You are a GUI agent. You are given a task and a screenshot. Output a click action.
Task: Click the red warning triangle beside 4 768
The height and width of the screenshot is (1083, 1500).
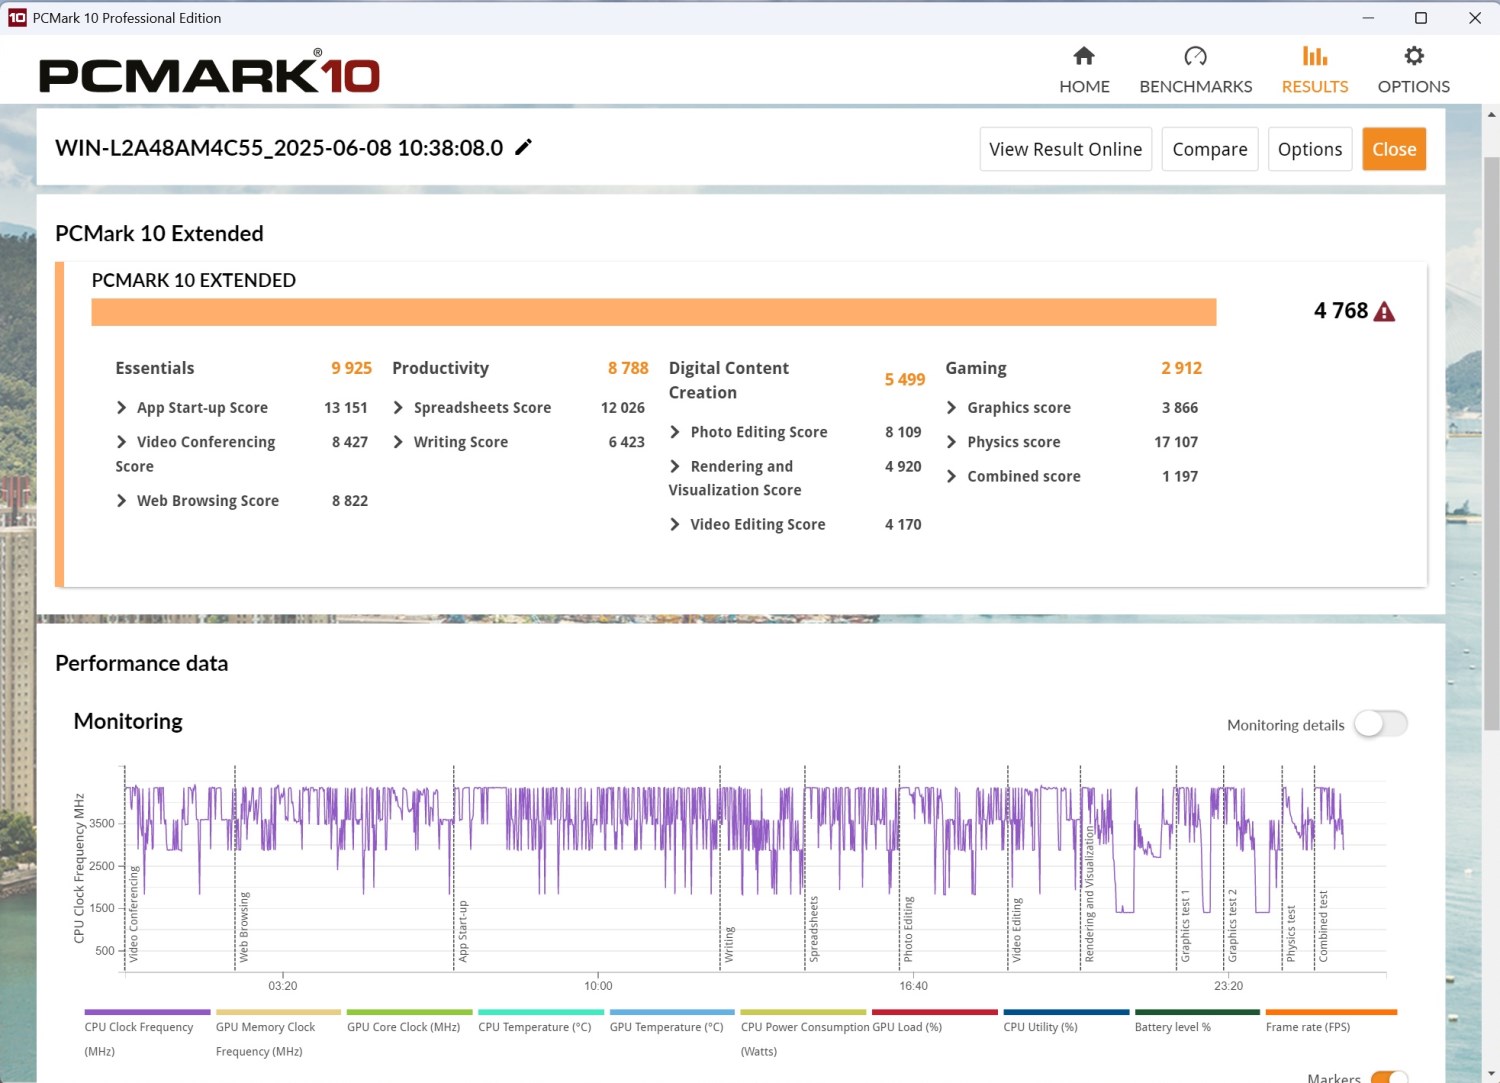click(x=1384, y=312)
